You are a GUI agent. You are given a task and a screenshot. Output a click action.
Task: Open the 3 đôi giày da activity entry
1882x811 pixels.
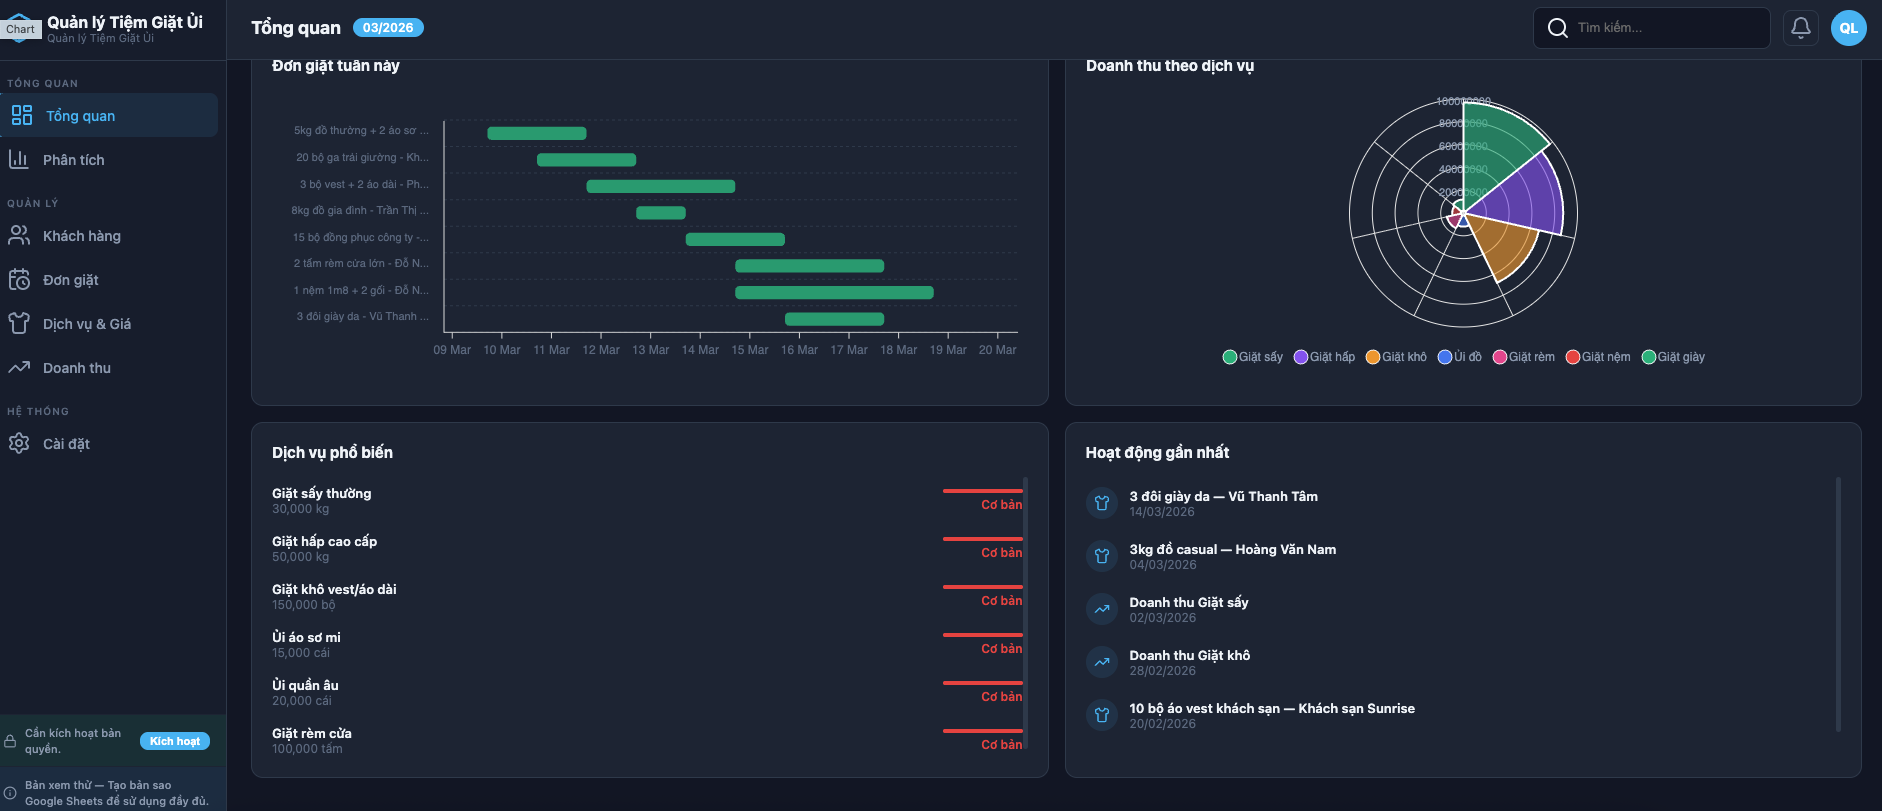(1223, 497)
